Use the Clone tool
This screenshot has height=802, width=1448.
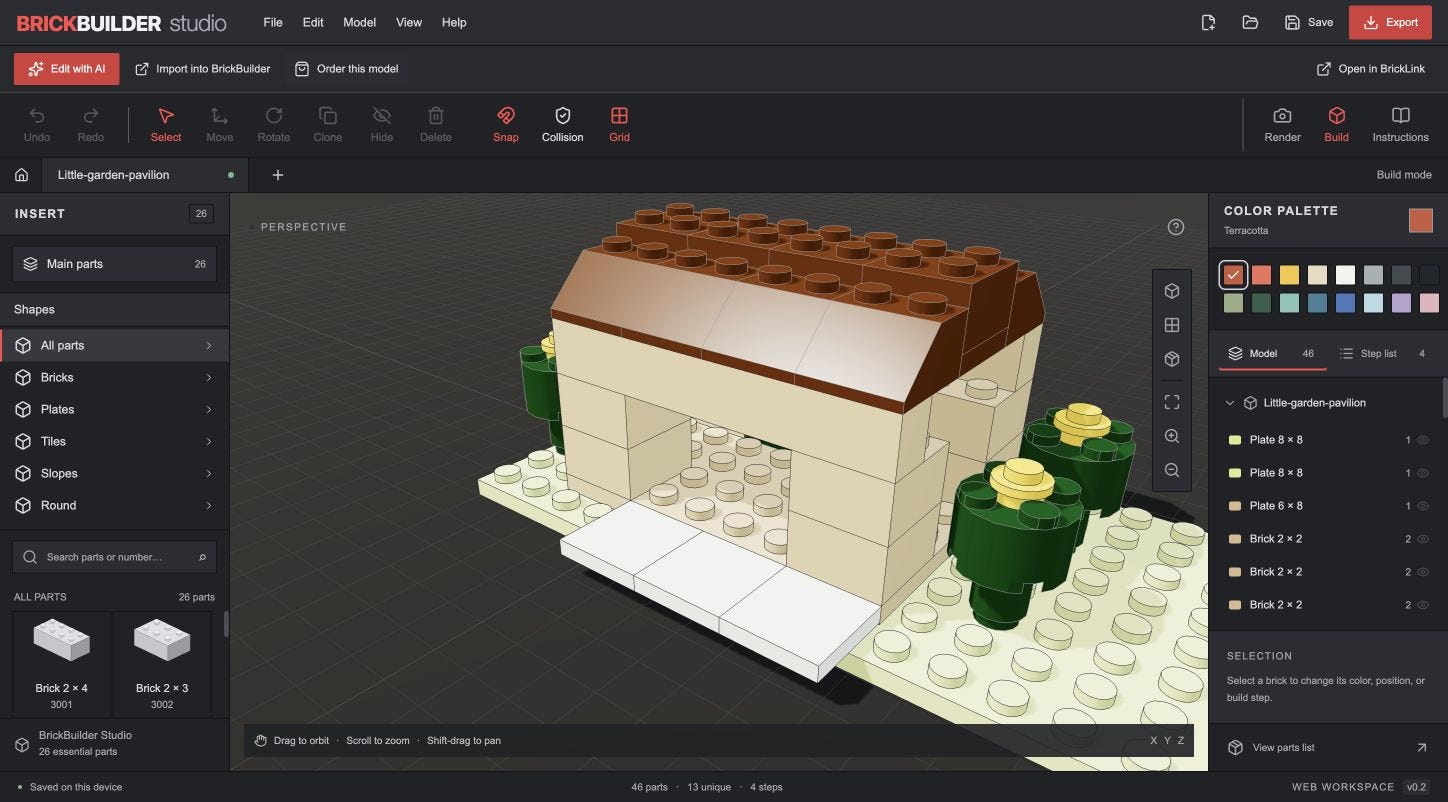[x=328, y=125]
